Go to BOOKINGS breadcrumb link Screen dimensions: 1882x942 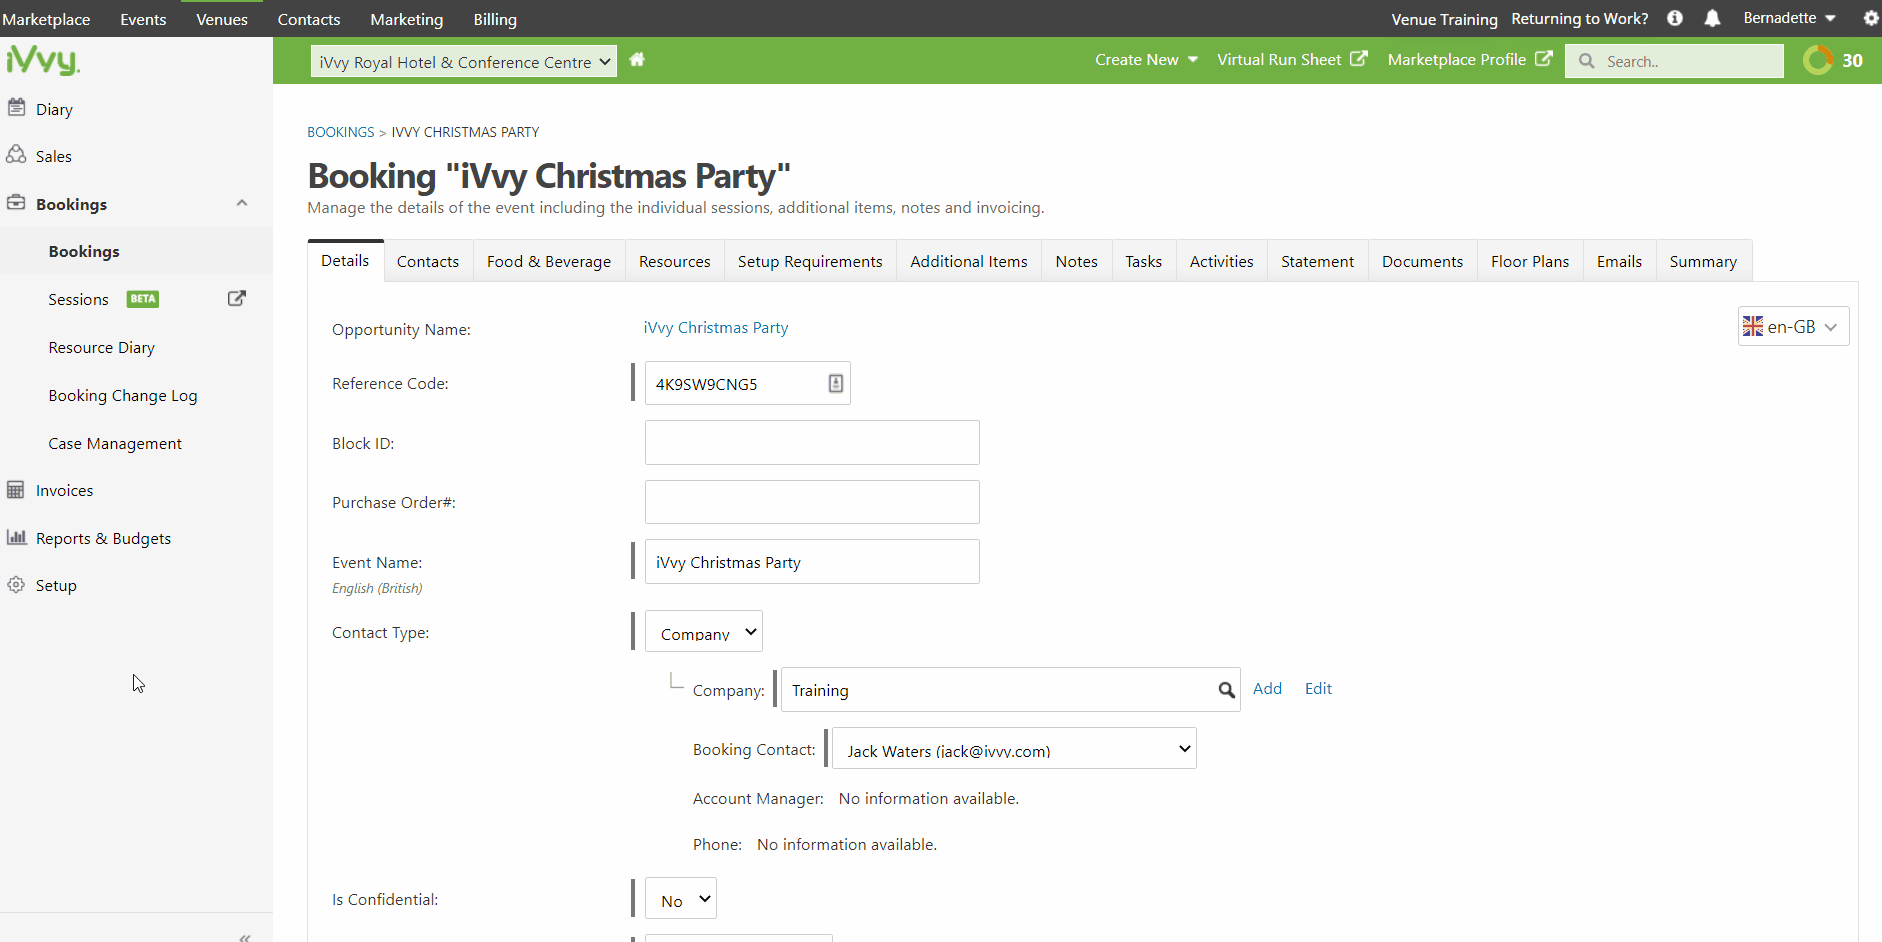click(340, 132)
